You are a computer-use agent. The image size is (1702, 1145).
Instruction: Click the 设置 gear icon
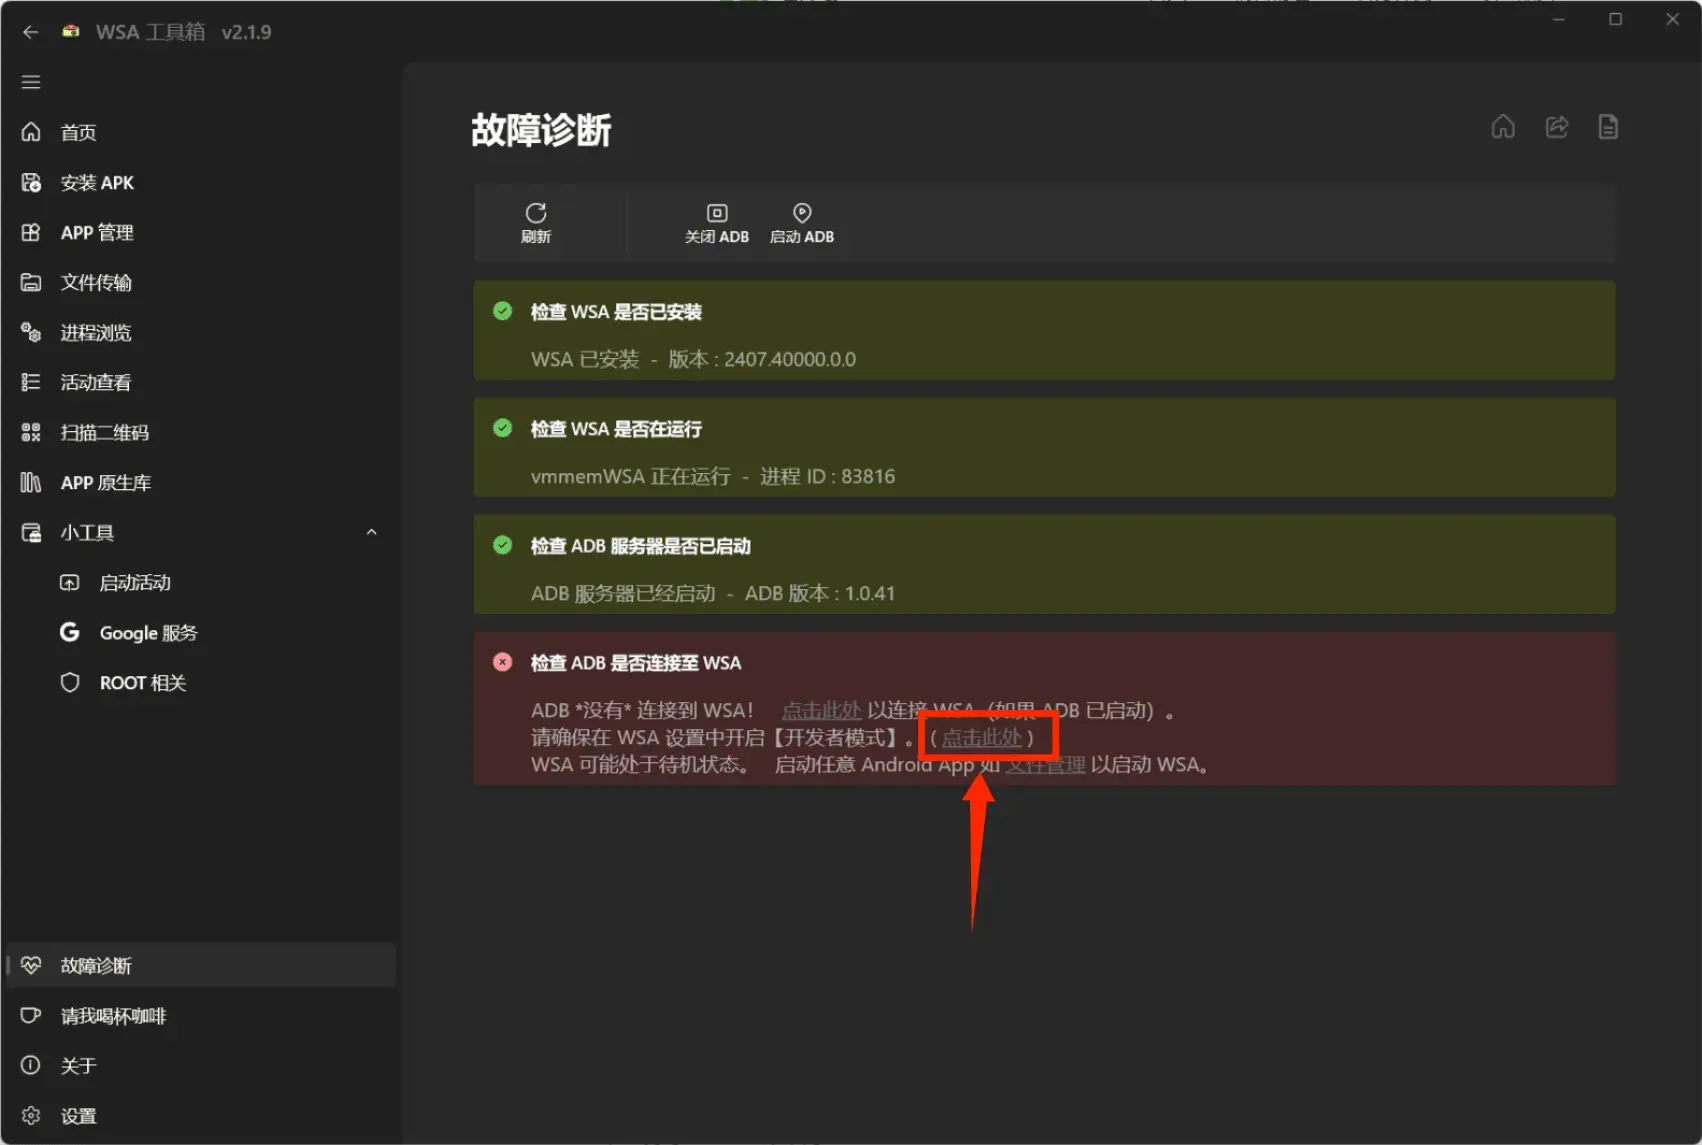point(31,1115)
